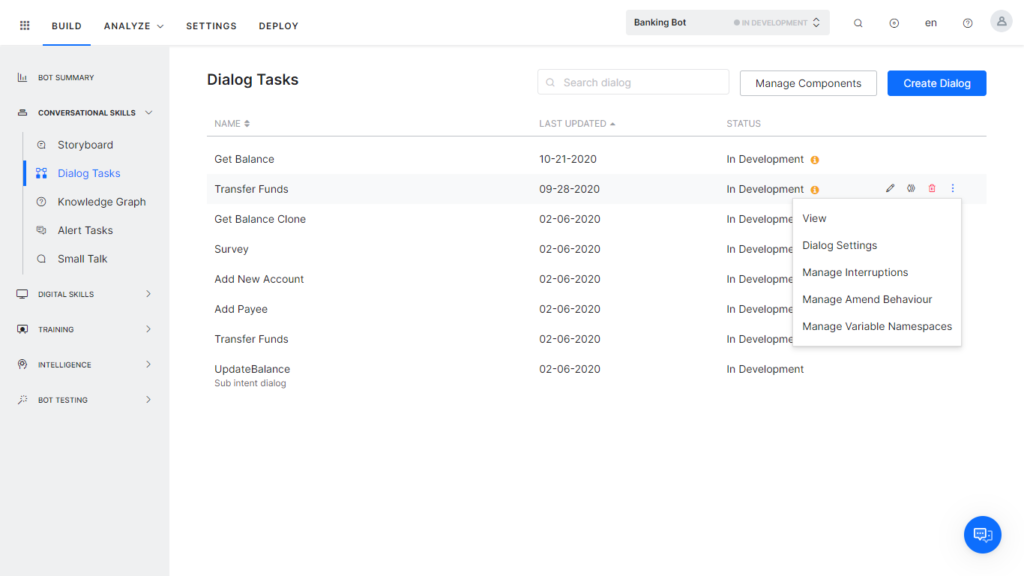Viewport: 1024px width, 576px height.
Task: Click the Manage Components button
Action: [x=808, y=83]
